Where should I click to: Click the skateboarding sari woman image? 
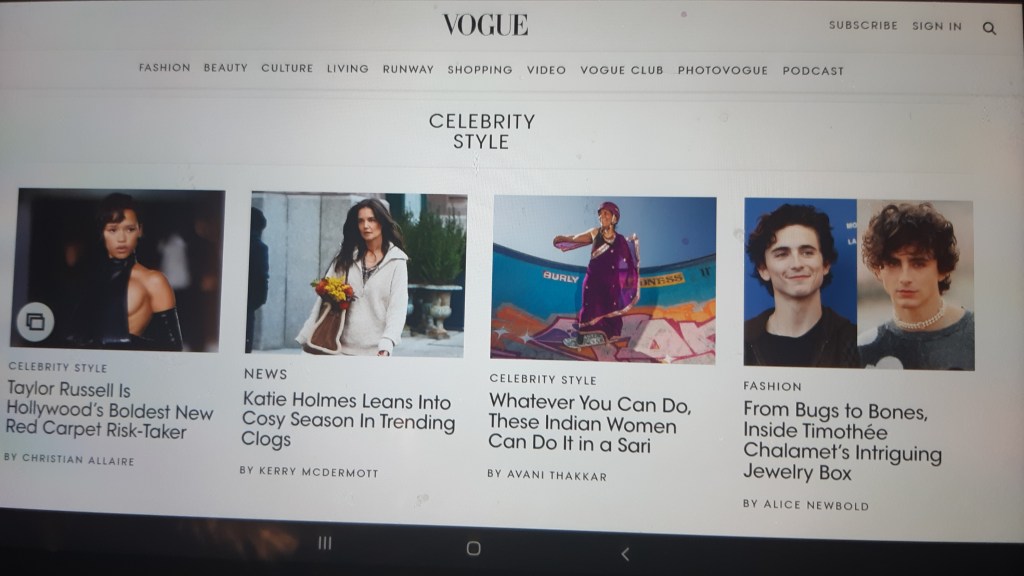click(603, 279)
